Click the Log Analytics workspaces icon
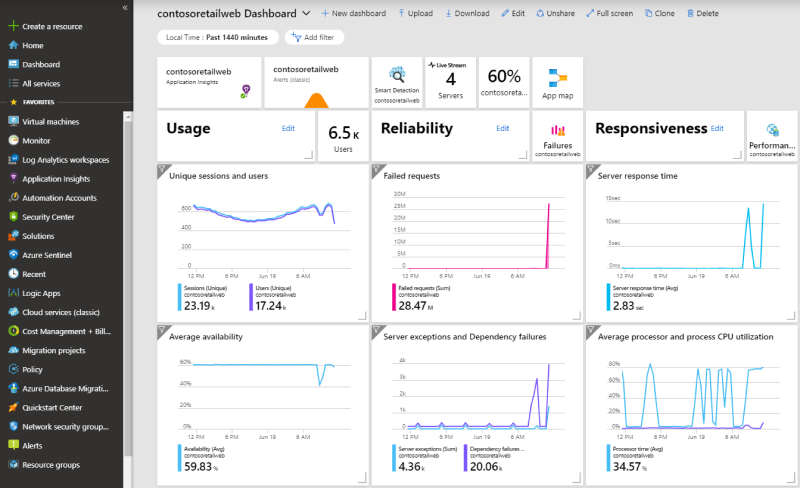 [x=13, y=160]
